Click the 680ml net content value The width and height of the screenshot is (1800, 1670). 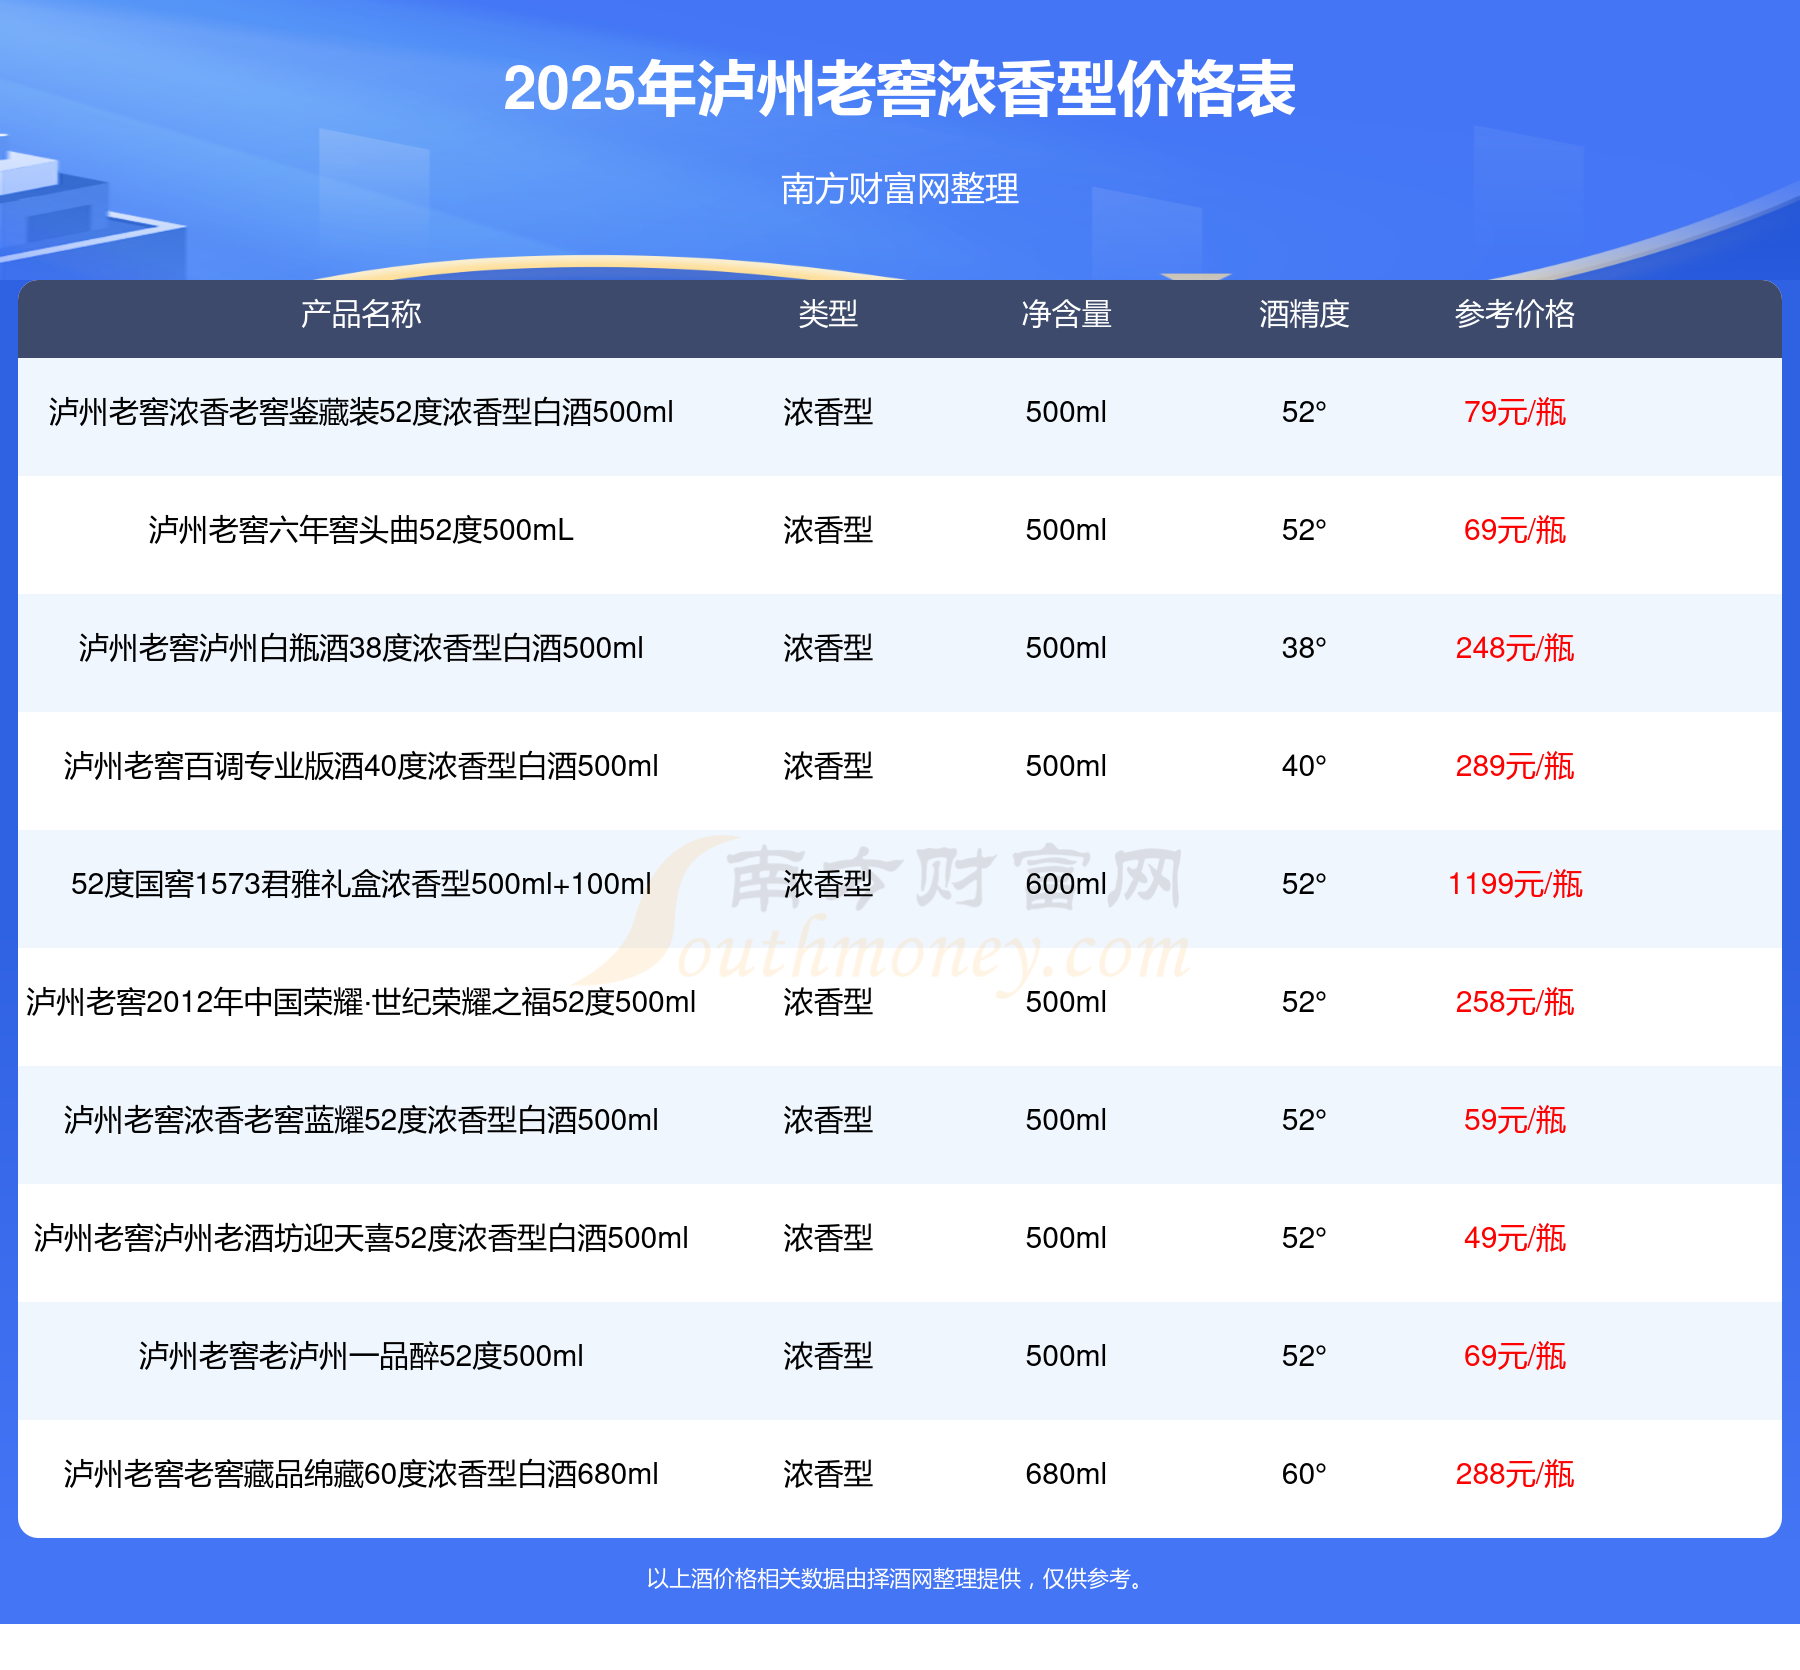point(1066,1474)
